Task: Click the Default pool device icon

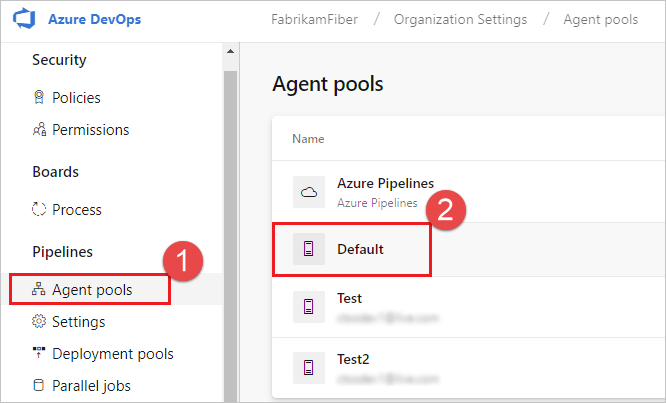Action: (309, 249)
